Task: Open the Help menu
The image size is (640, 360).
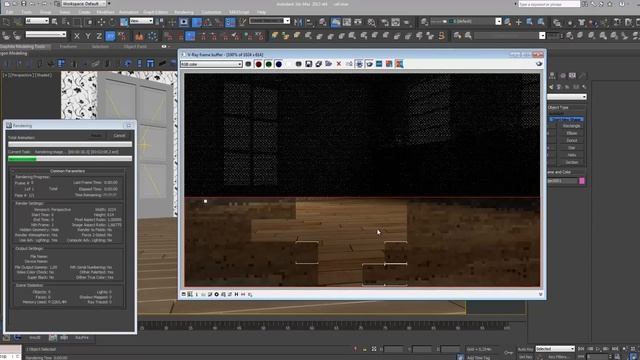Action: click(x=261, y=12)
